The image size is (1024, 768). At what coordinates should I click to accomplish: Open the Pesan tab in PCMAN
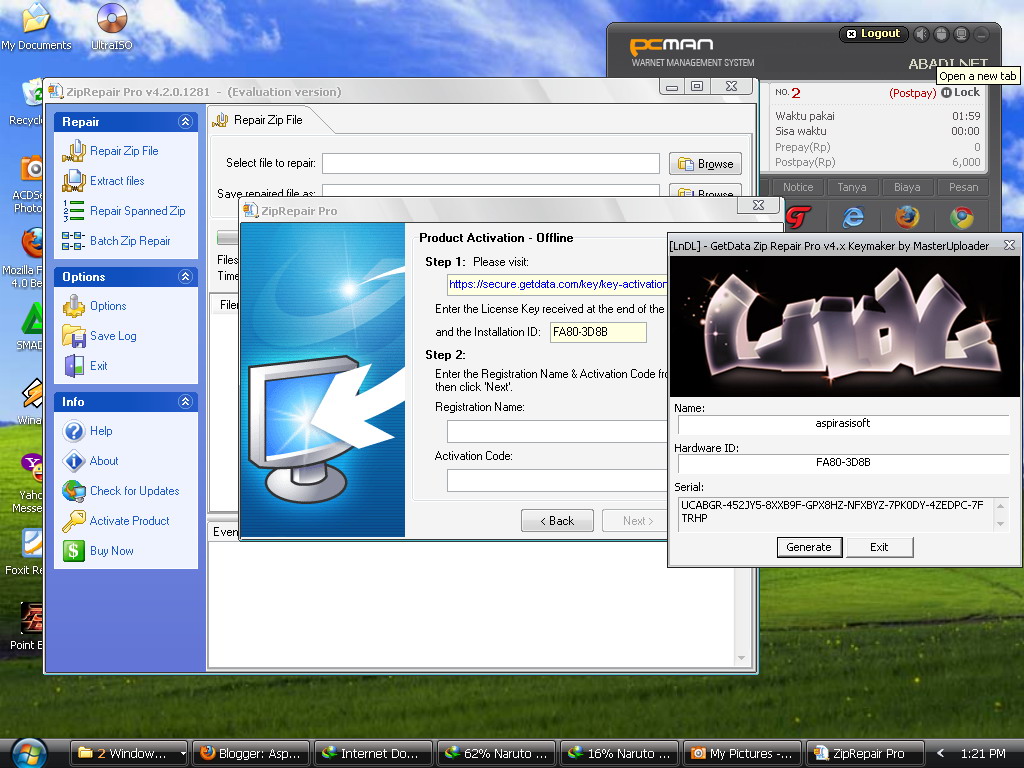coord(963,187)
